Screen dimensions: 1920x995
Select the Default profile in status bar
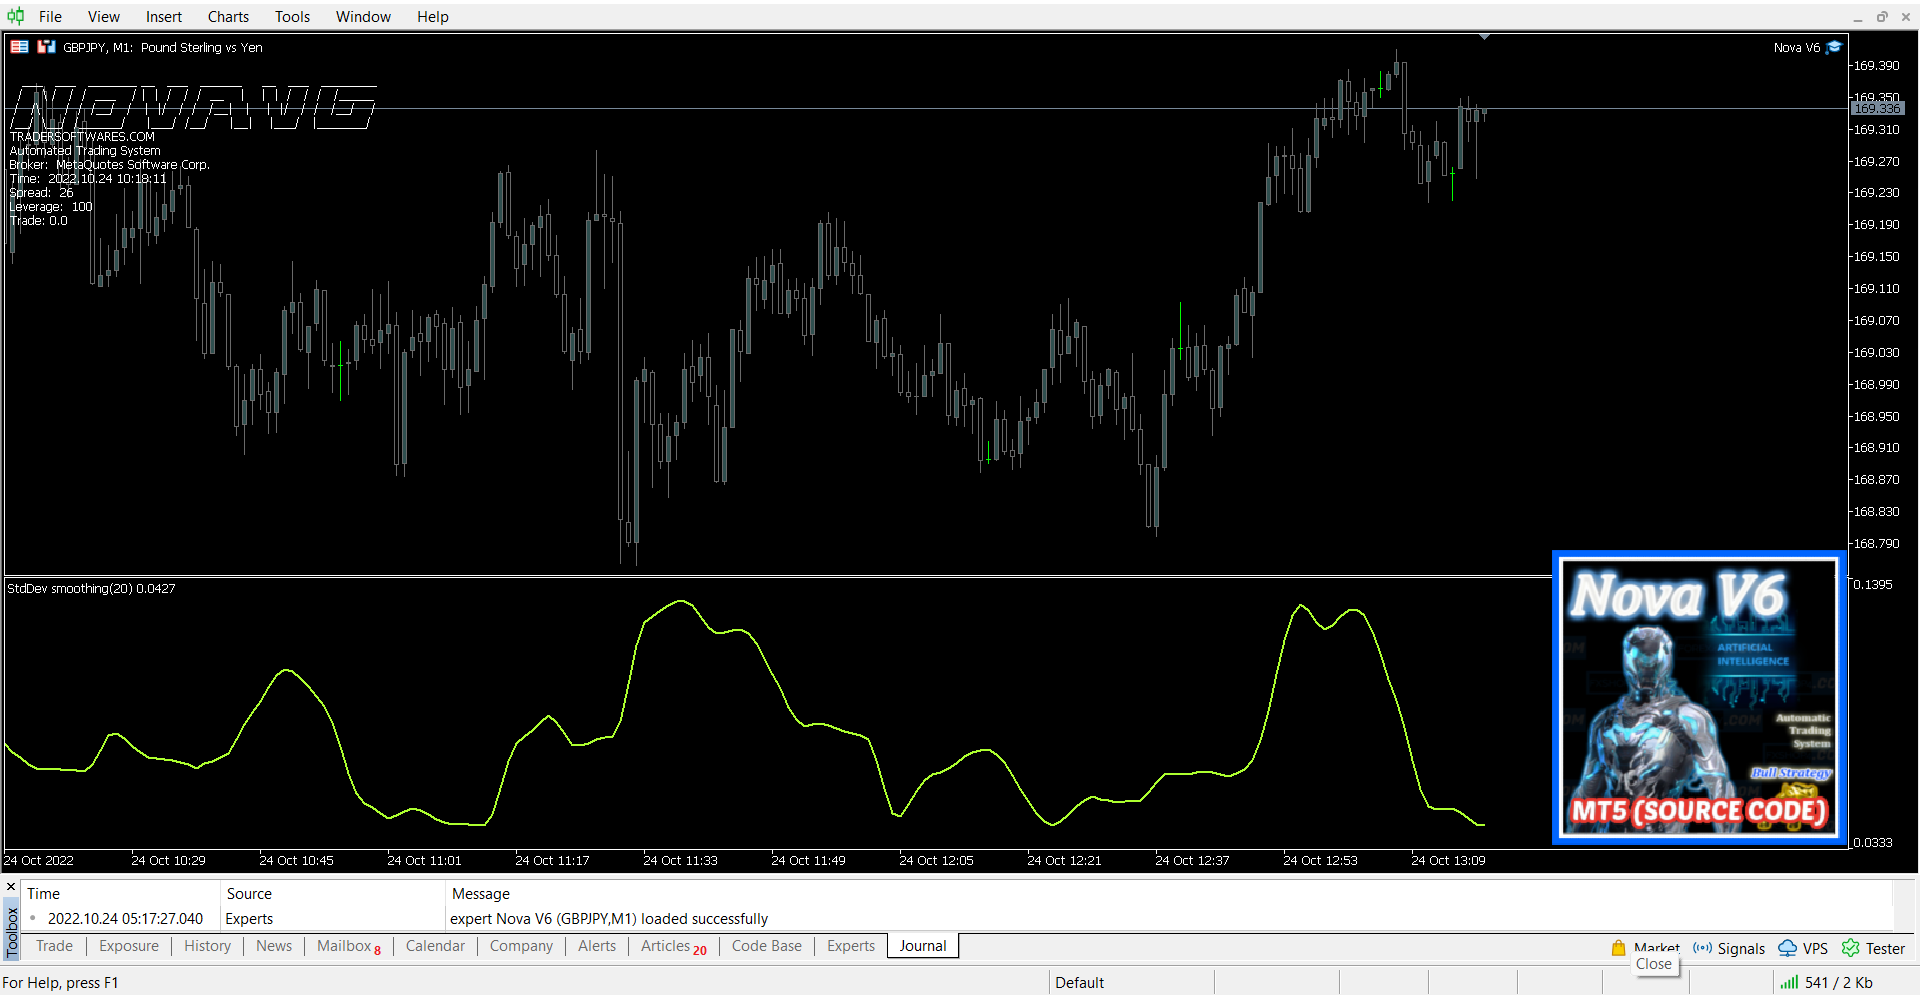coord(1079,982)
